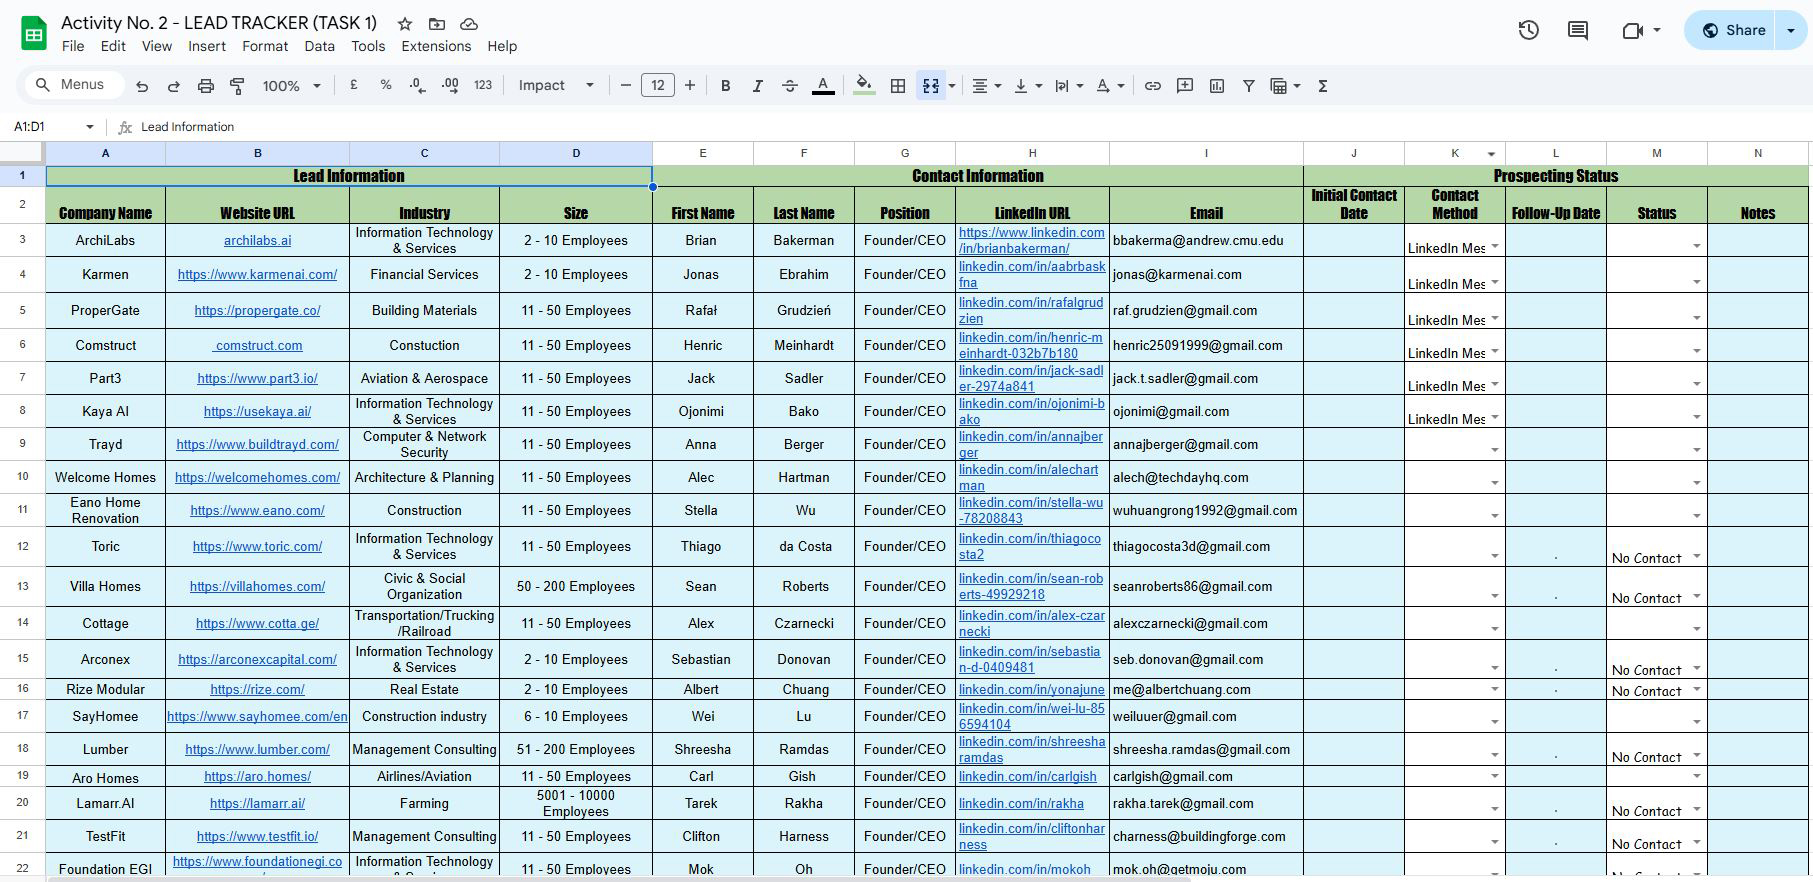Open the Impact font dropdown

click(555, 86)
